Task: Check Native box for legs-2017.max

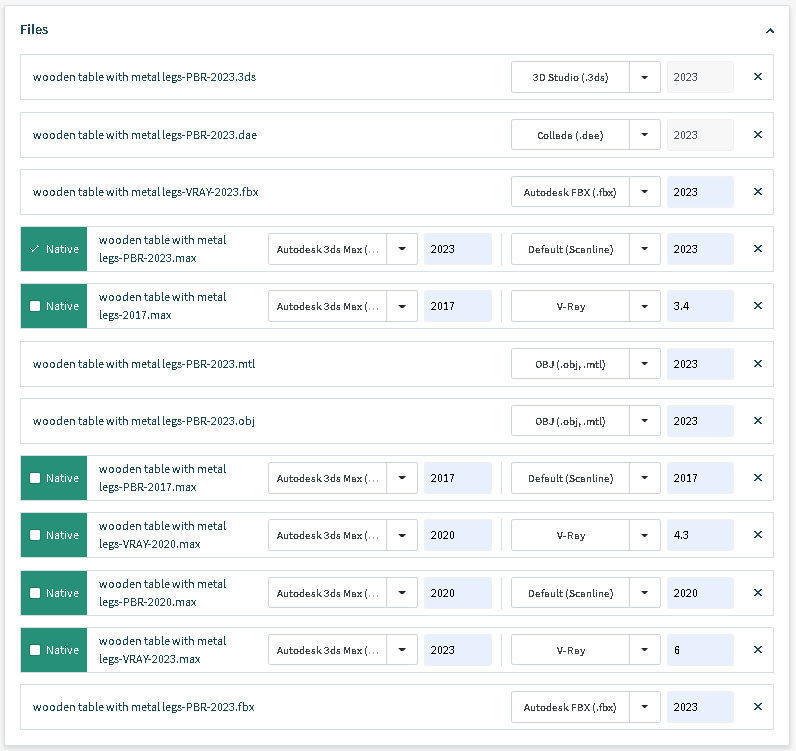Action: click(x=35, y=306)
